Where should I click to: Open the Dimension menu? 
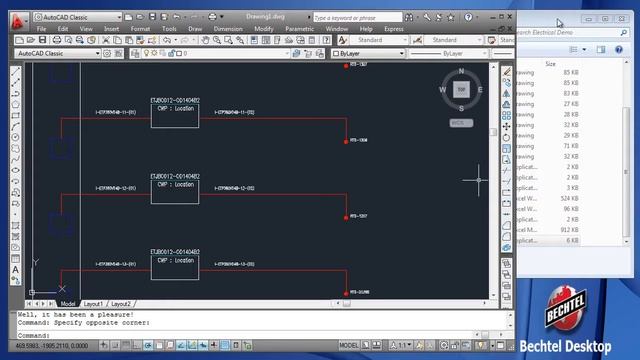(x=228, y=29)
